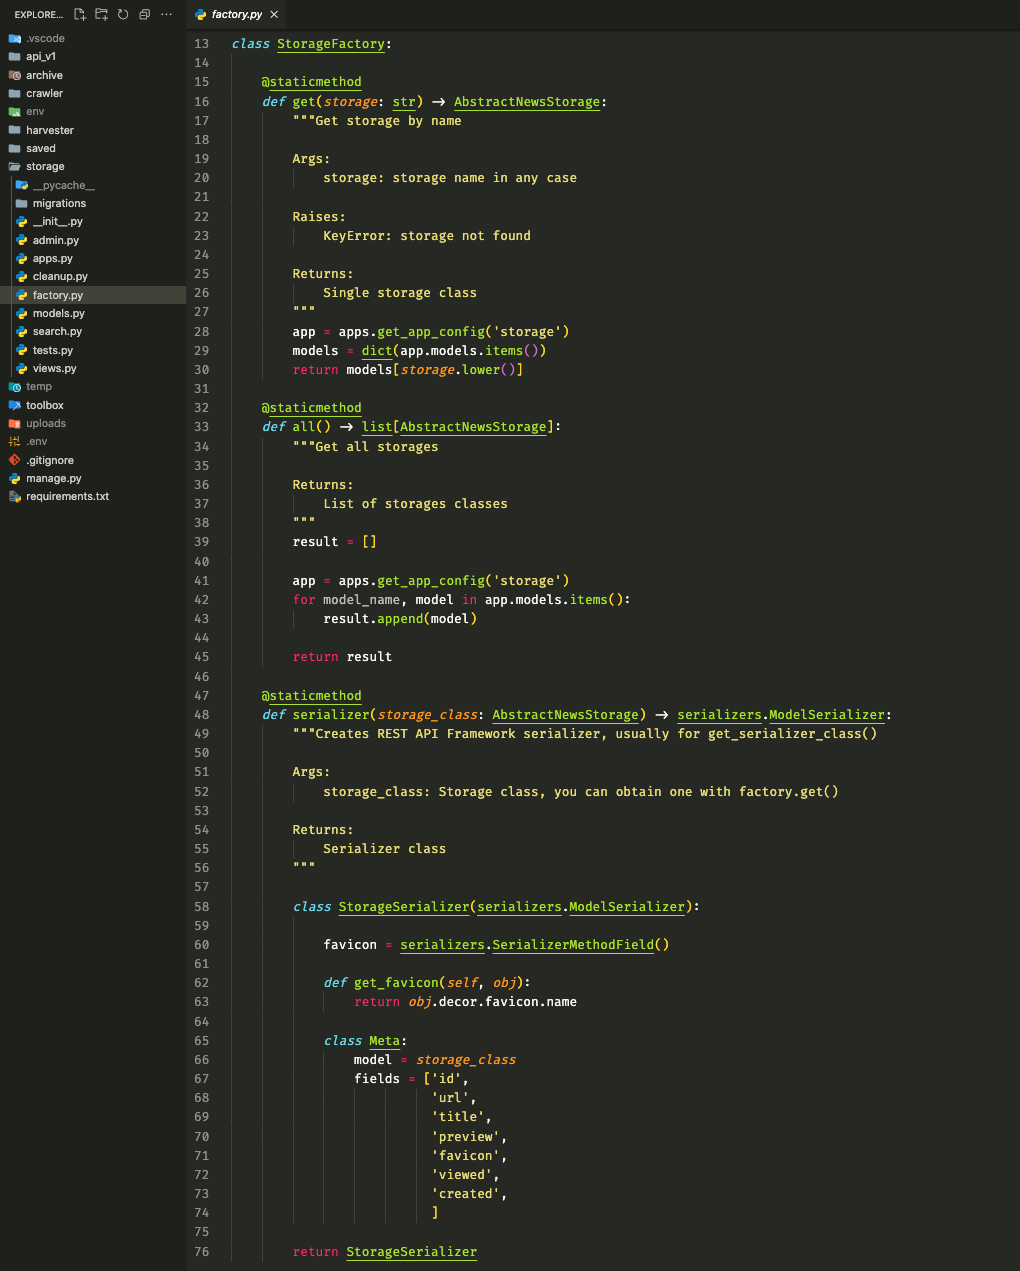Image resolution: width=1020 pixels, height=1271 pixels.
Task: Click the 'get' method name on line 16
Action: [304, 102]
